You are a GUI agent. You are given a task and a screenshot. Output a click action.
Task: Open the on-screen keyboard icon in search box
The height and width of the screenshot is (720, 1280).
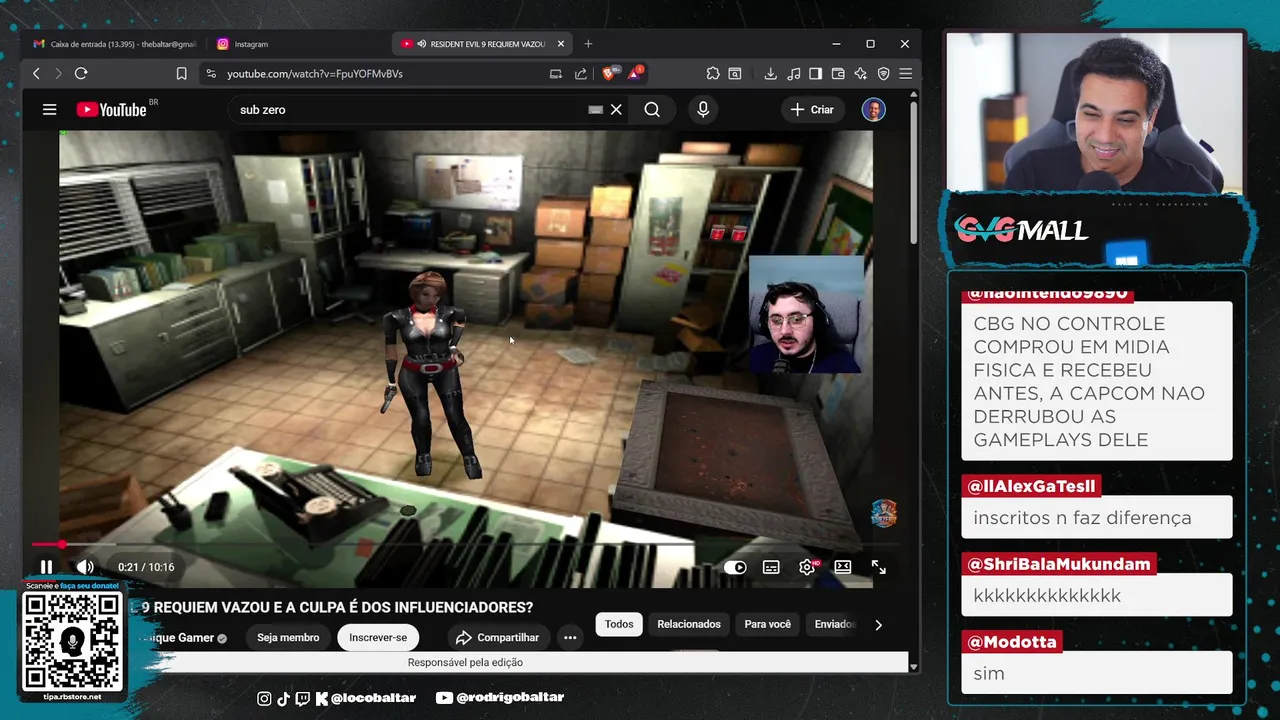[595, 110]
